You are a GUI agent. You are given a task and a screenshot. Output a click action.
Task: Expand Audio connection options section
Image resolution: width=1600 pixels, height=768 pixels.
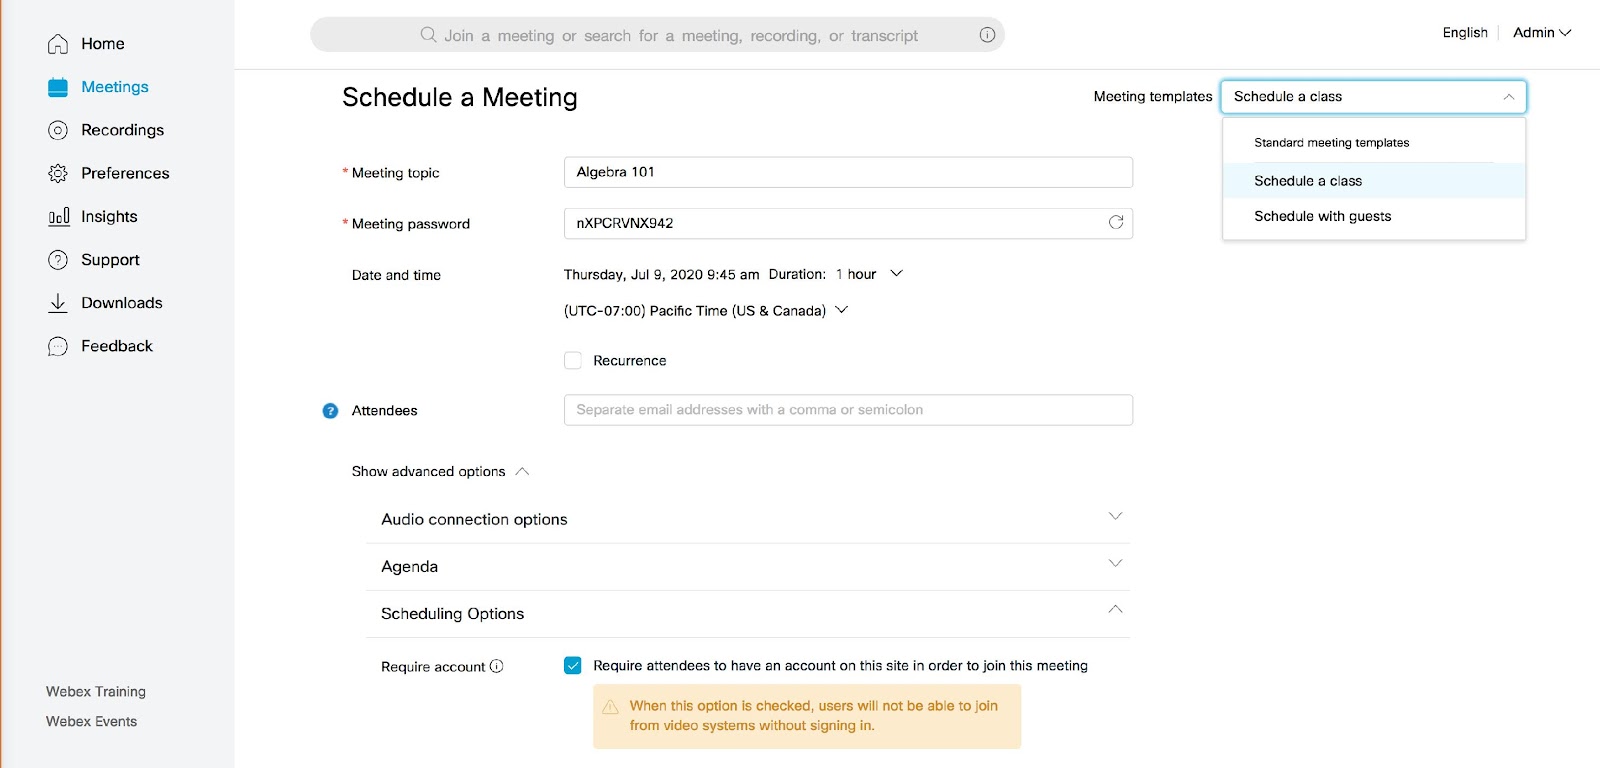(x=1115, y=517)
